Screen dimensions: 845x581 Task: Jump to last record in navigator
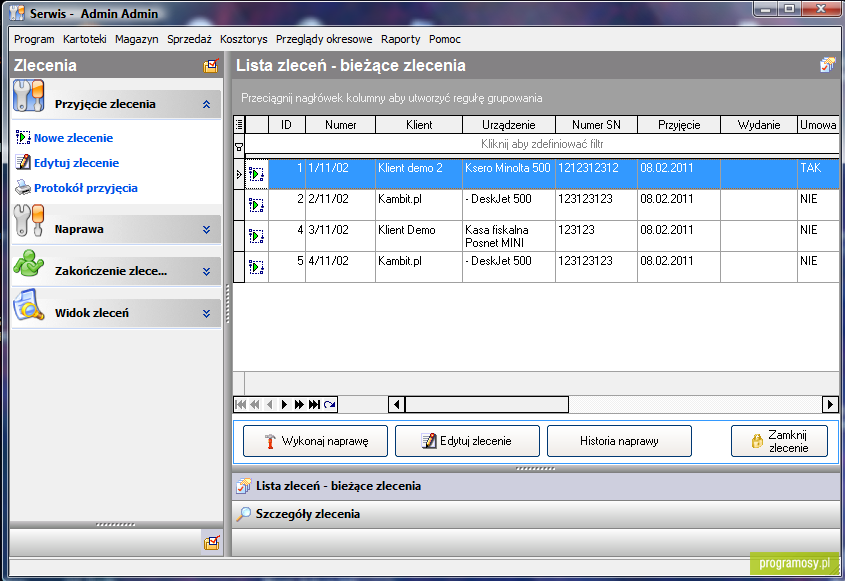(314, 404)
